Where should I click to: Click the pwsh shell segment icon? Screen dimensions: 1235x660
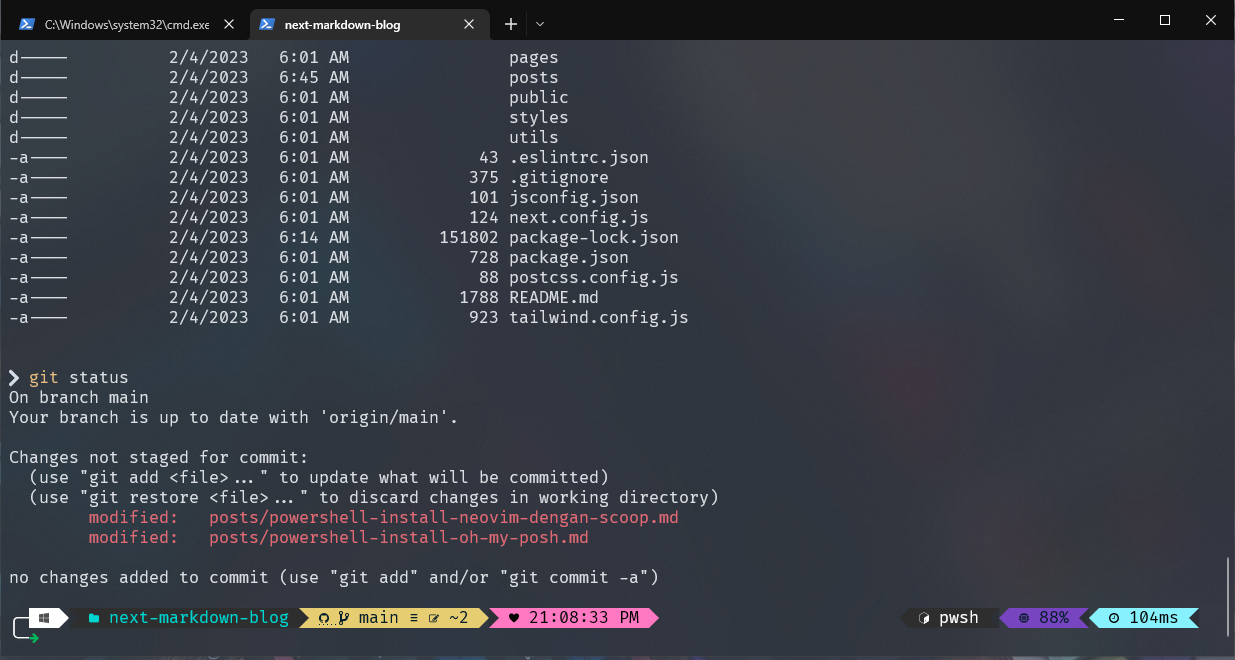tap(924, 618)
